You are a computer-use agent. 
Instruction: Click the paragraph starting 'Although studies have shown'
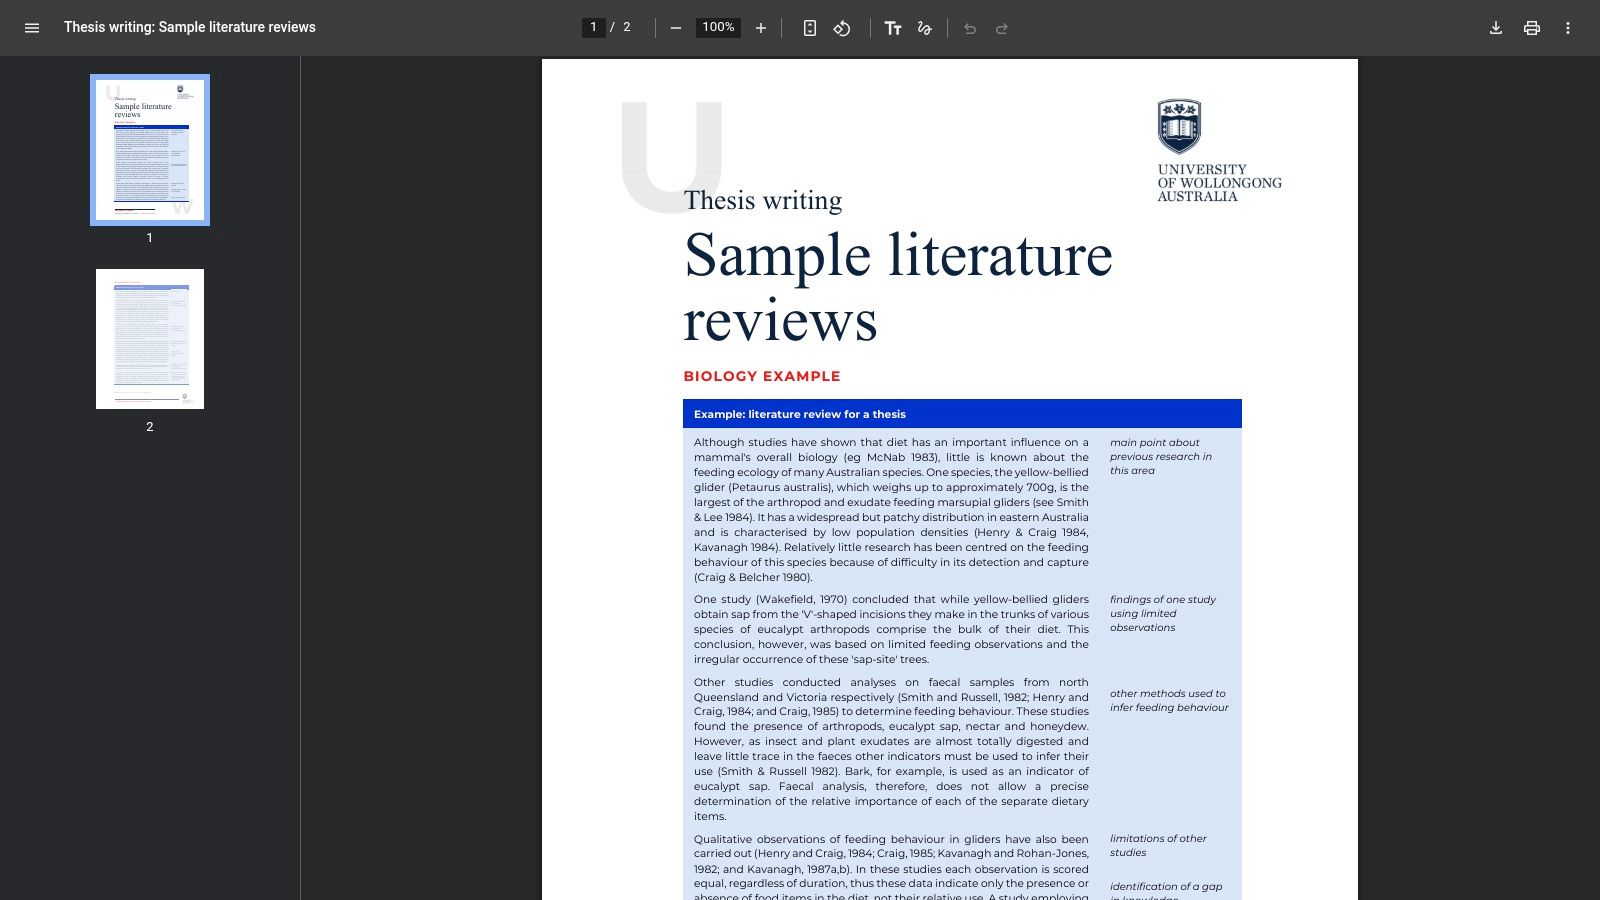891,510
